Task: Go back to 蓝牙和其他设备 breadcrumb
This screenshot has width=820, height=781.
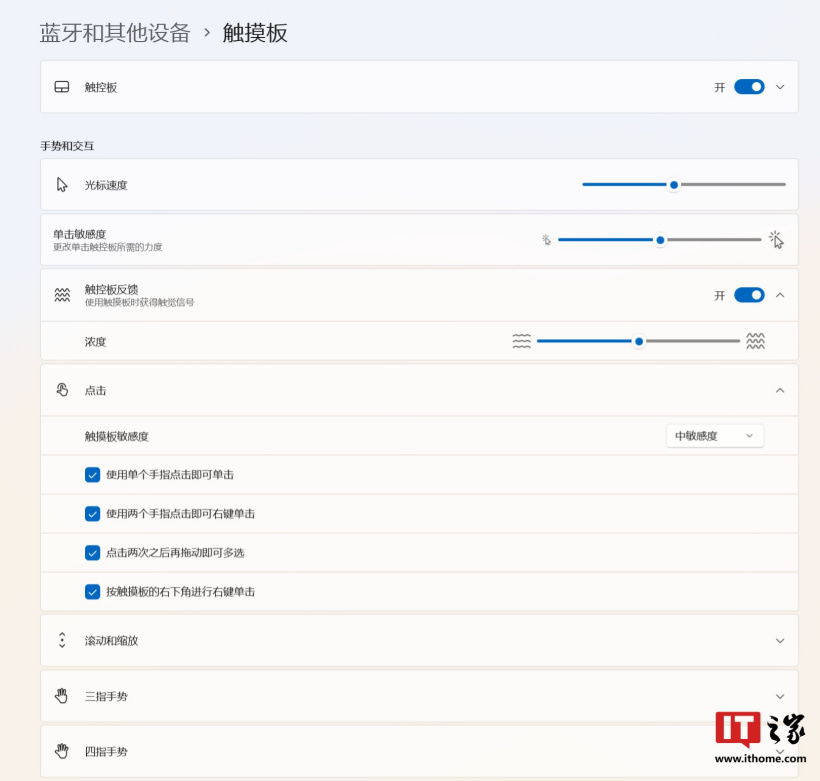Action: (115, 33)
